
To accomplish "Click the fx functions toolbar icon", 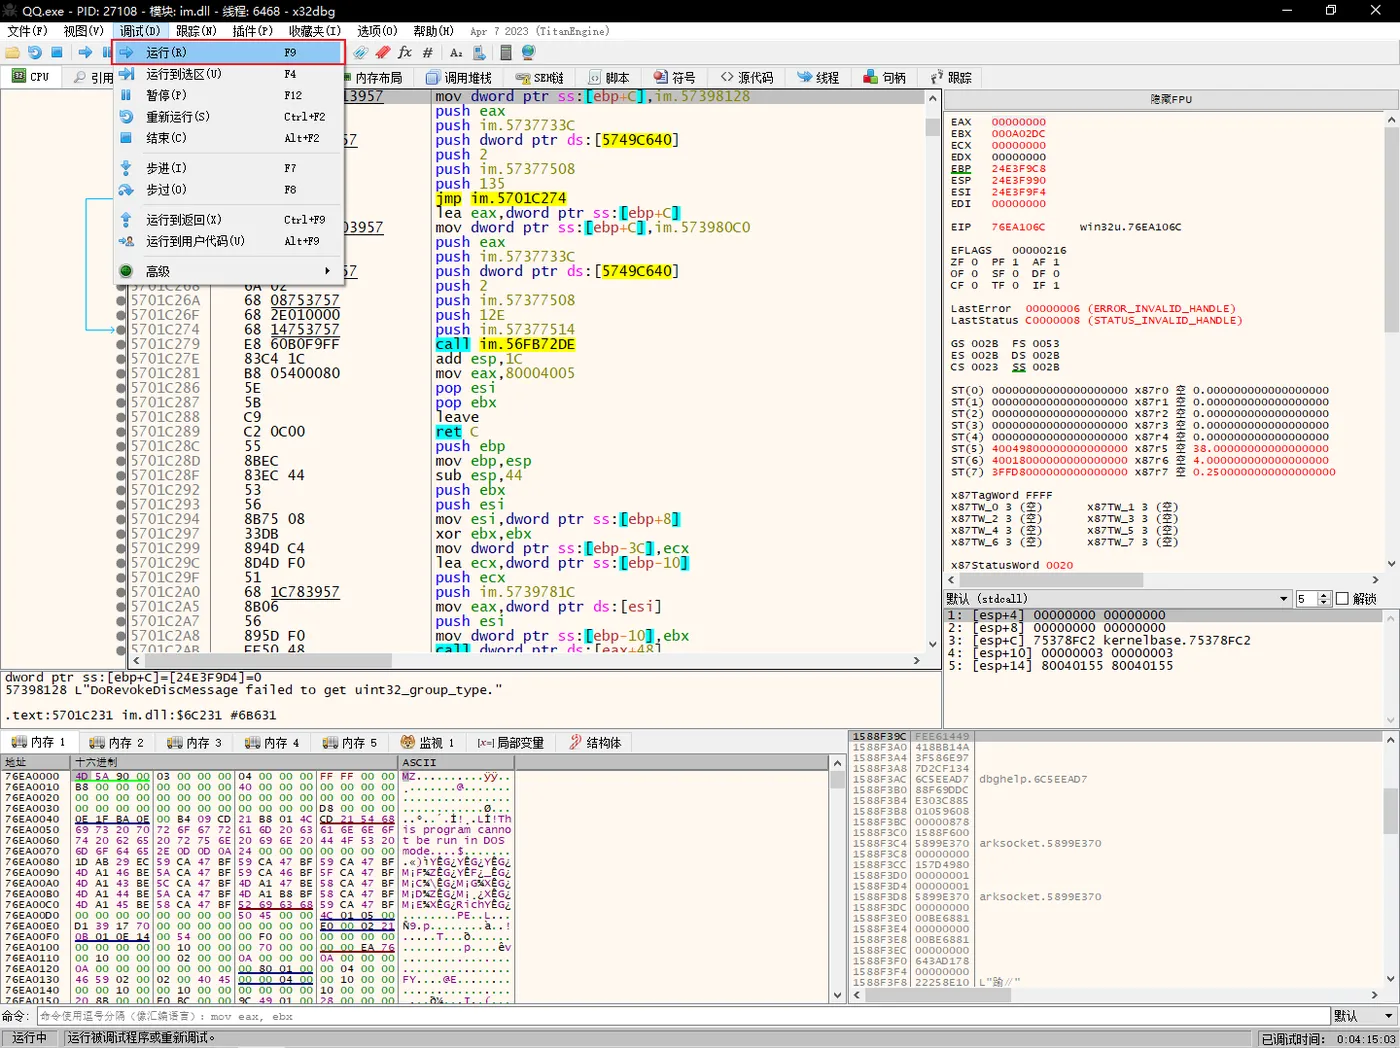I will point(405,53).
